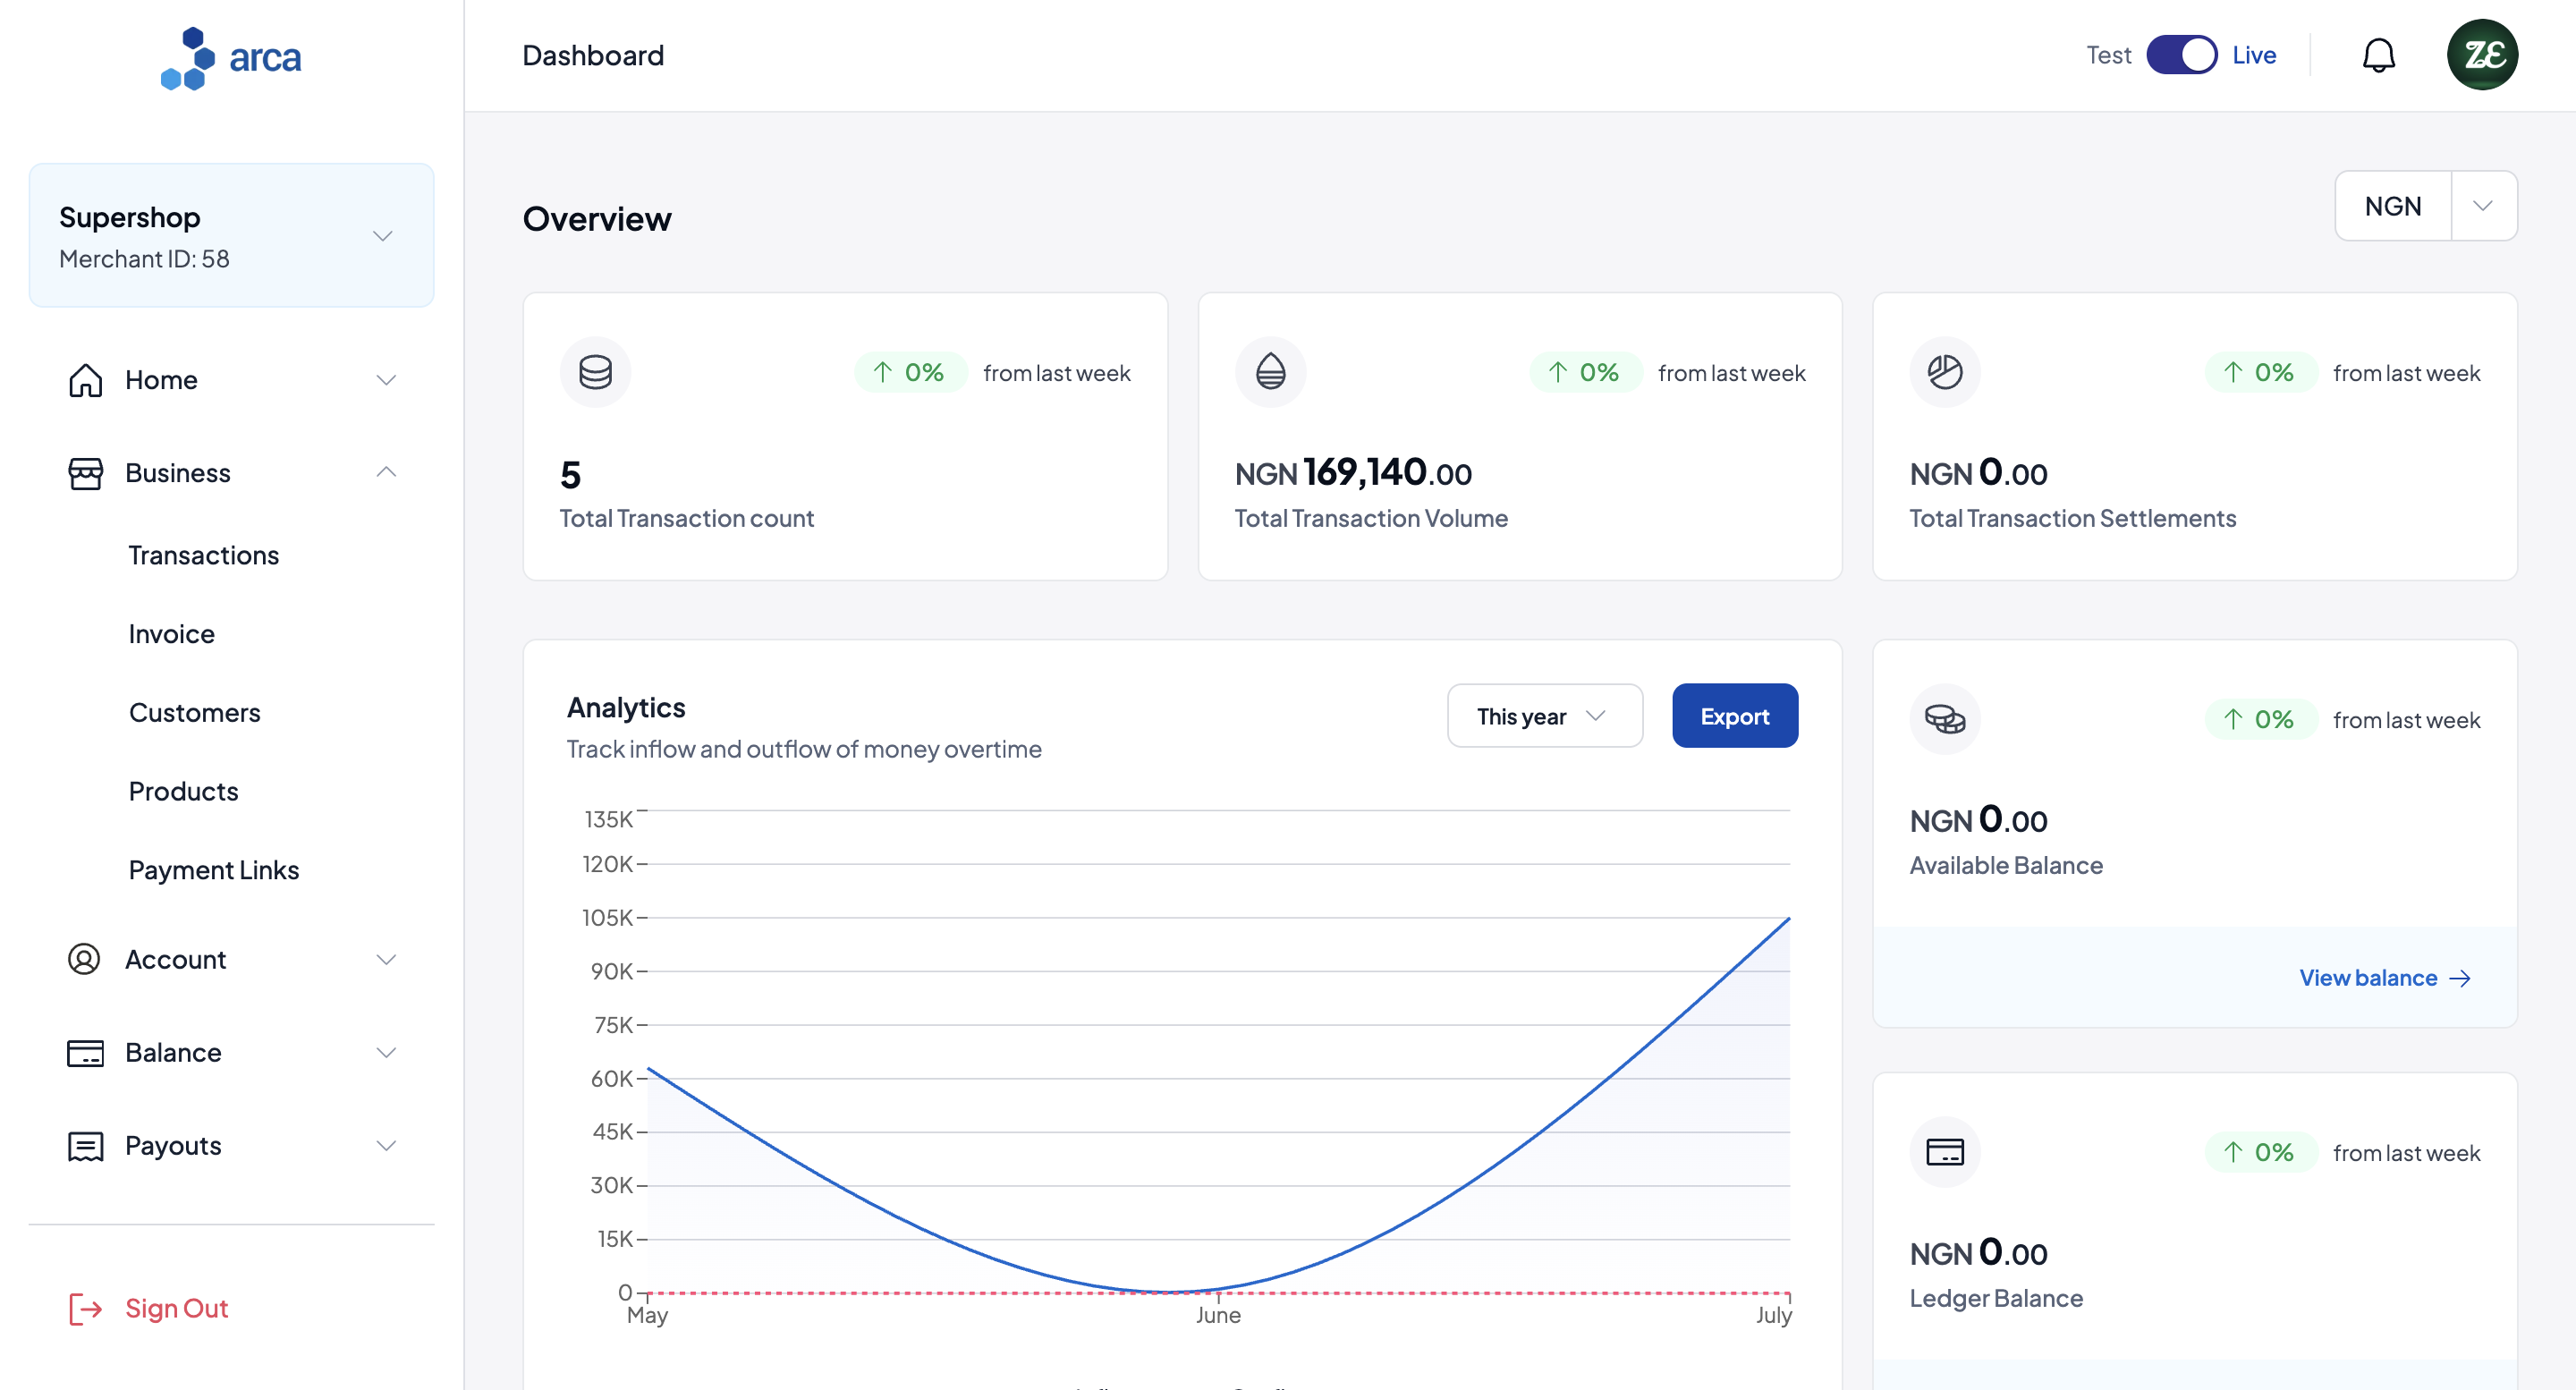2576x1390 pixels.
Task: Expand the Home menu chevron
Action: tap(386, 380)
